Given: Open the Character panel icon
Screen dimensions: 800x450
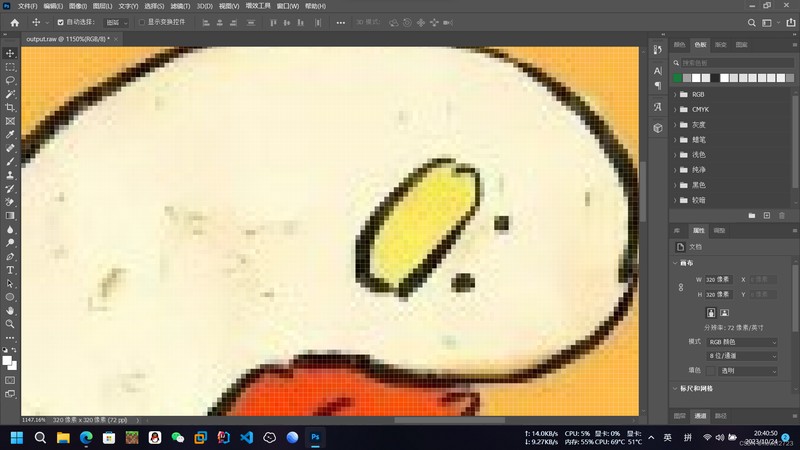Looking at the screenshot, I should pyautogui.click(x=658, y=70).
